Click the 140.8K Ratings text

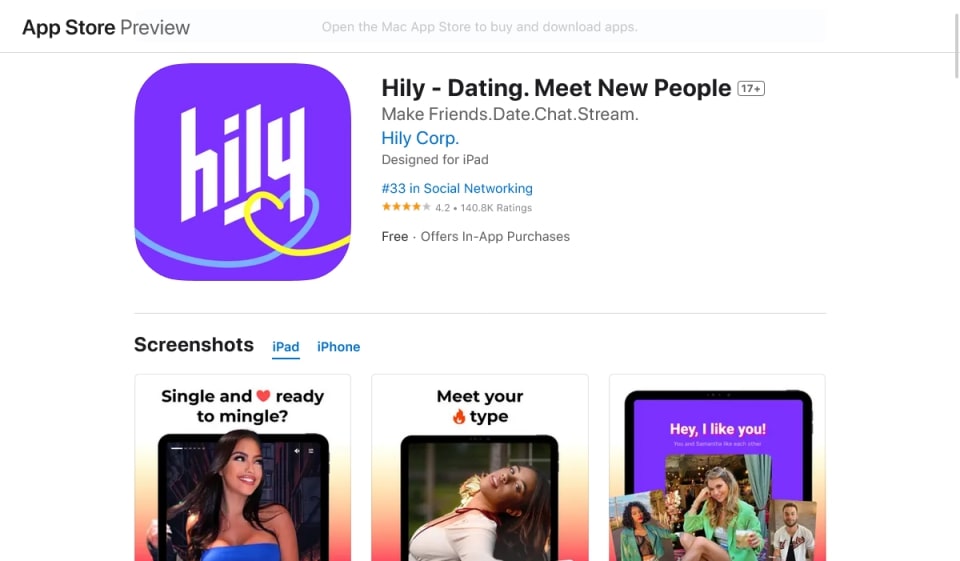pyautogui.click(x=496, y=208)
